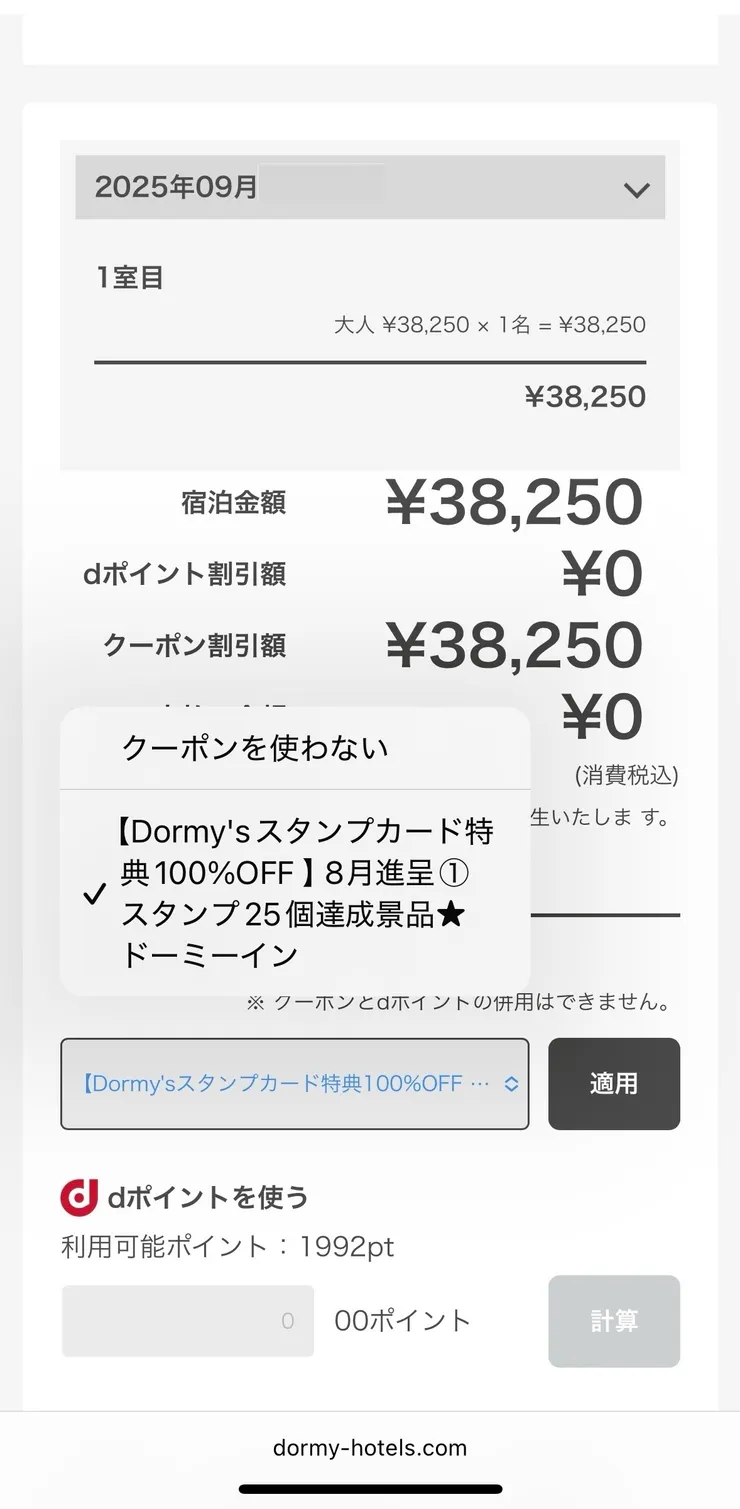
Task: Click the クーポン割引額 label
Action: pyautogui.click(x=194, y=646)
